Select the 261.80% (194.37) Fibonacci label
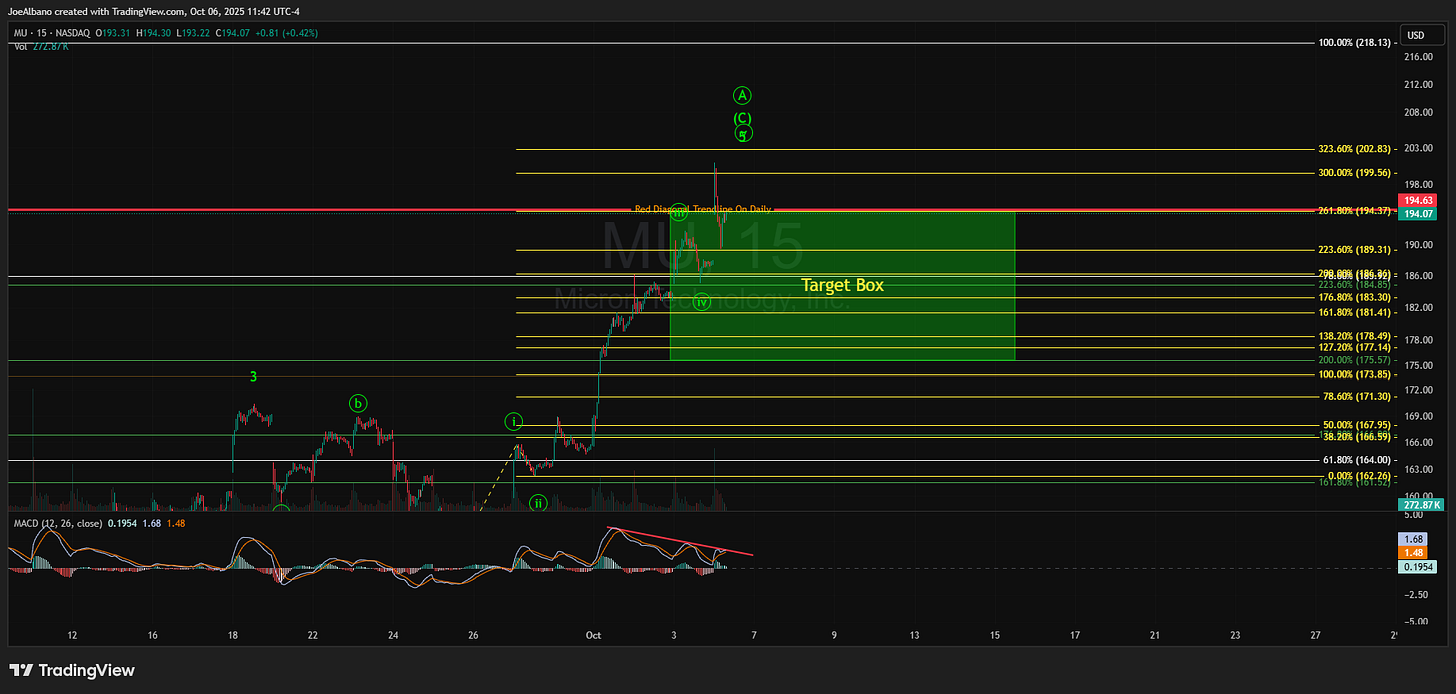This screenshot has width=1456, height=694. (x=1355, y=210)
